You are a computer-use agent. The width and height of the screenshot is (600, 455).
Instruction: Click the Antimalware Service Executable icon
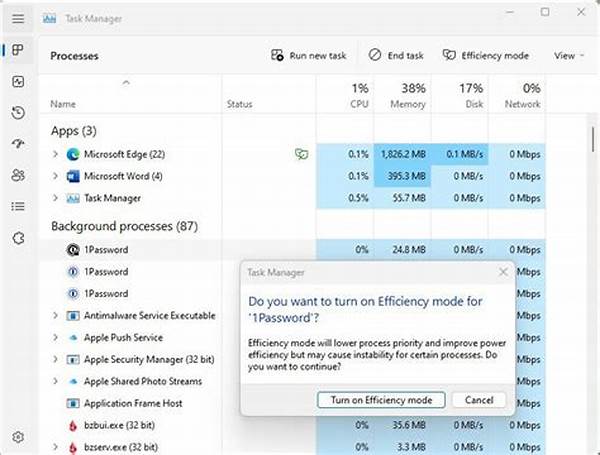pos(73,316)
